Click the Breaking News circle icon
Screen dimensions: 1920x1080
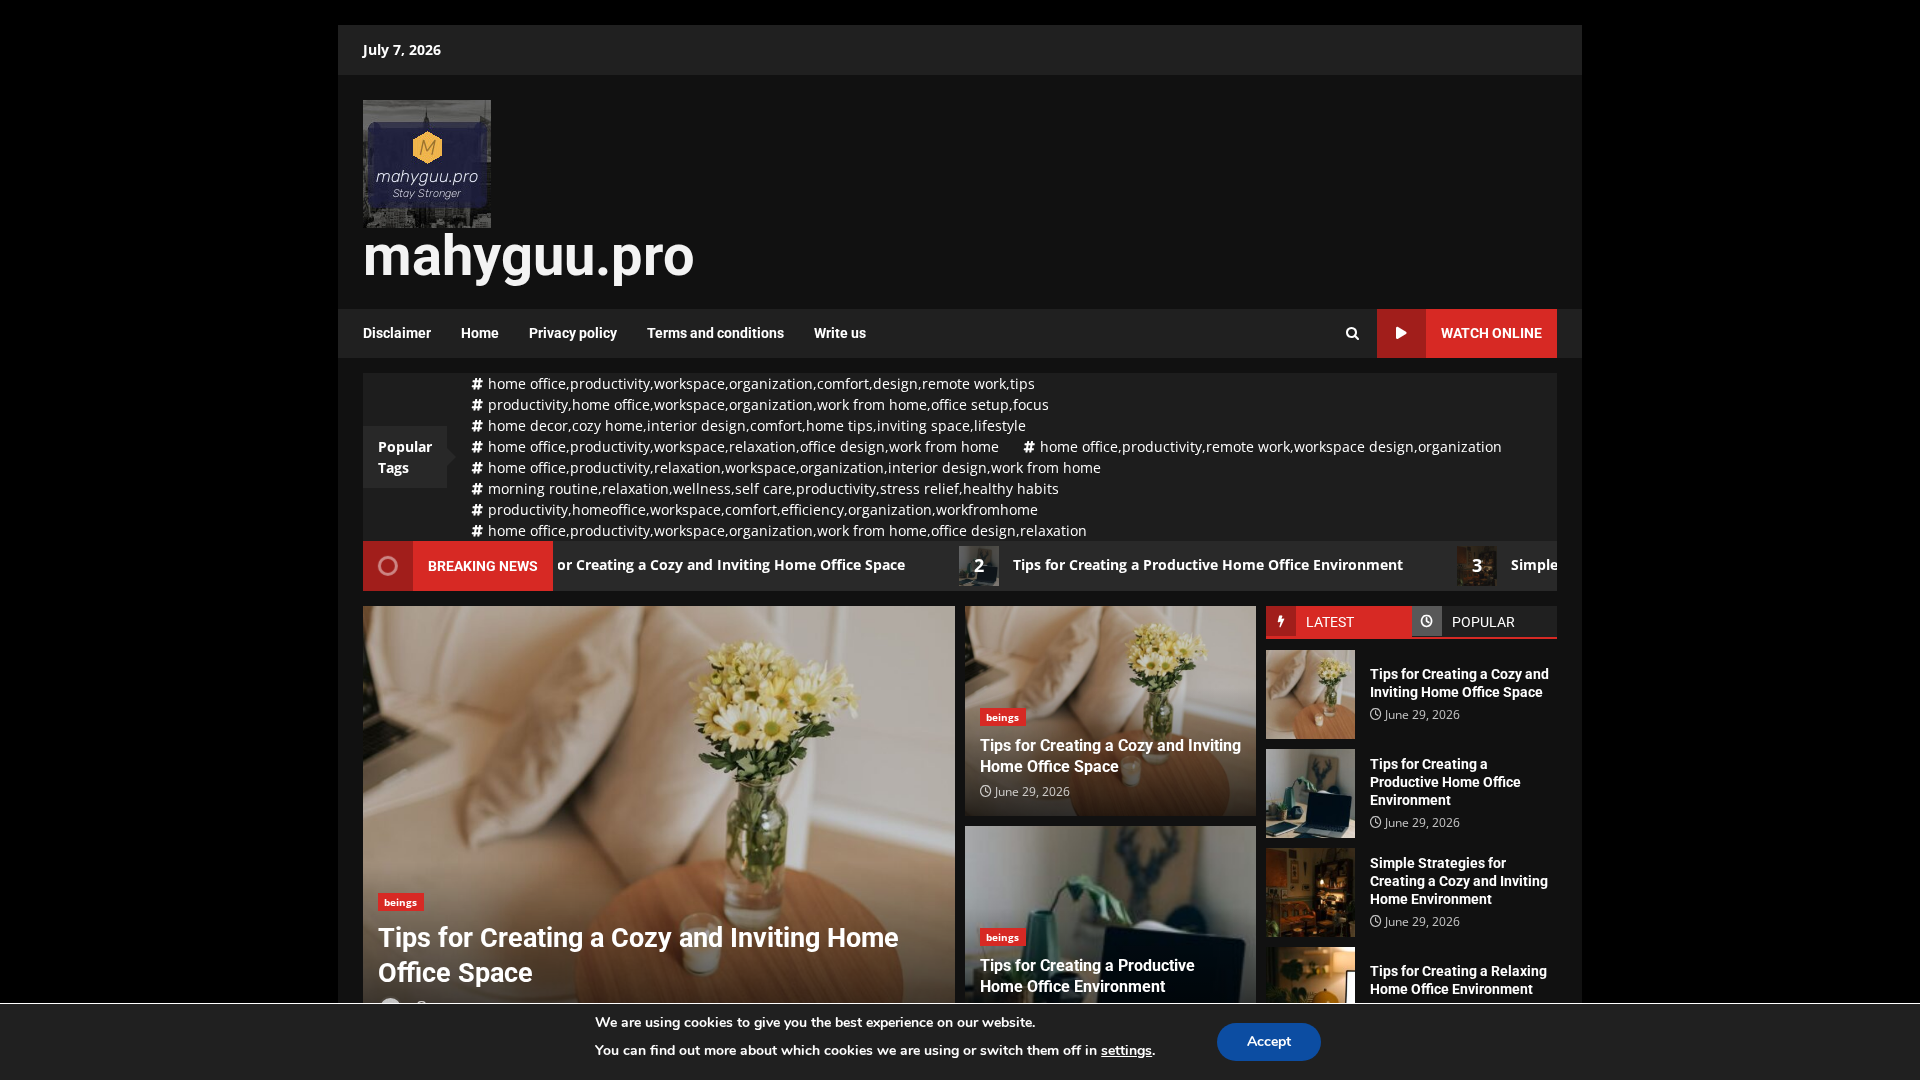tap(388, 566)
